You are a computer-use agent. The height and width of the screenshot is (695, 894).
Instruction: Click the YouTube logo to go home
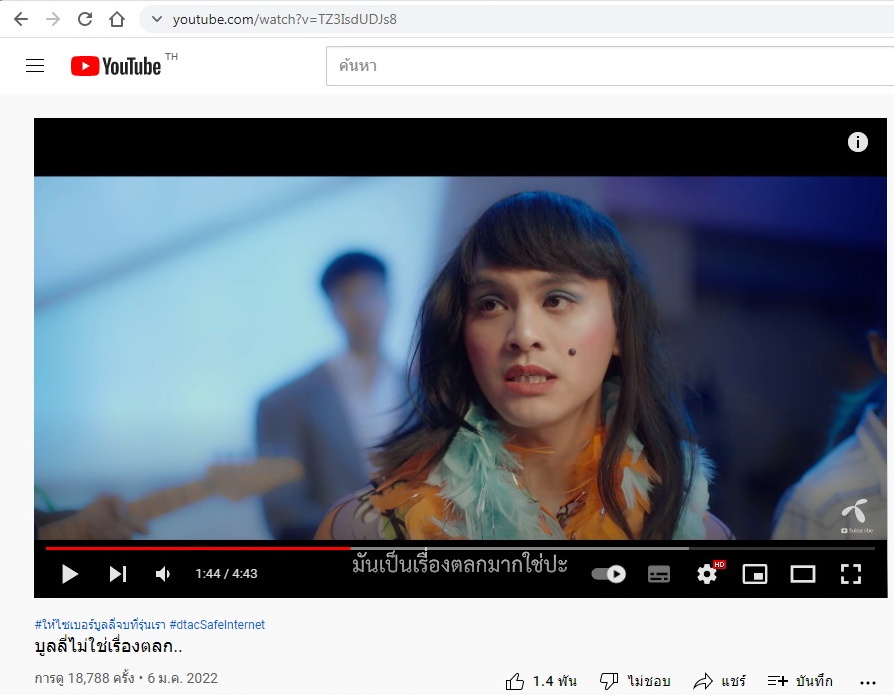116,66
